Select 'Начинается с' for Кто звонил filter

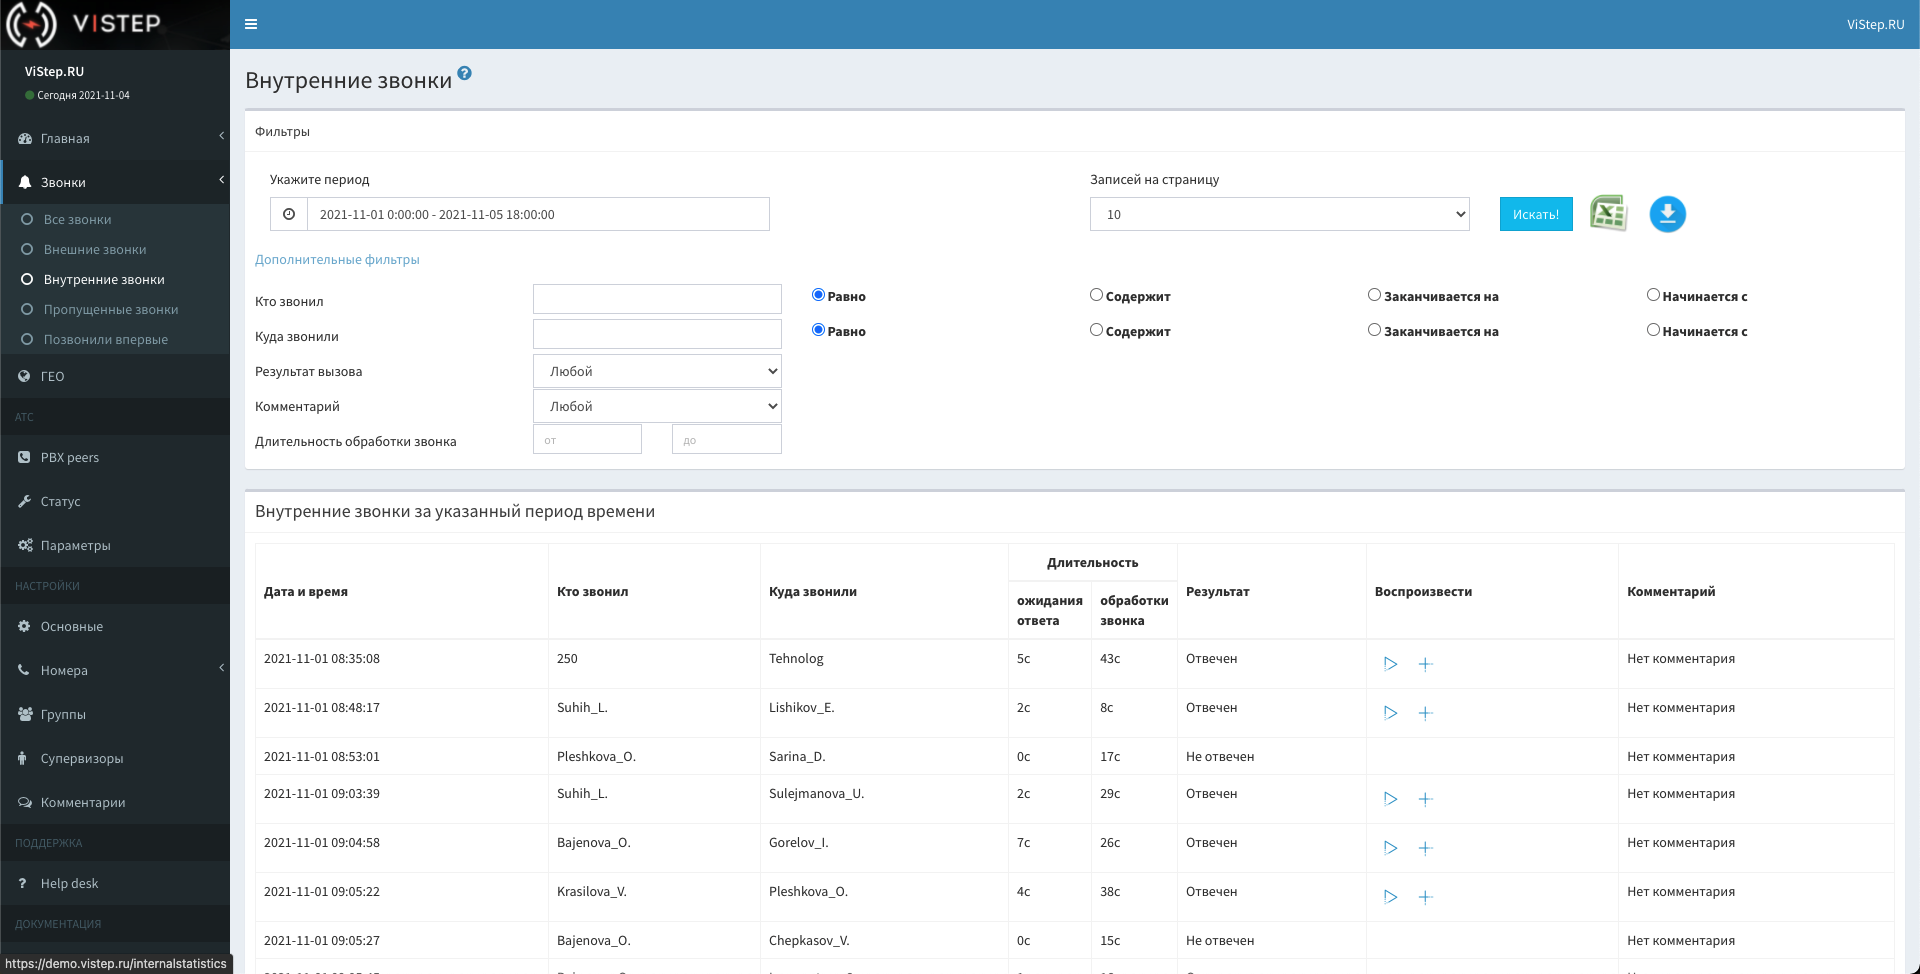[x=1653, y=295]
